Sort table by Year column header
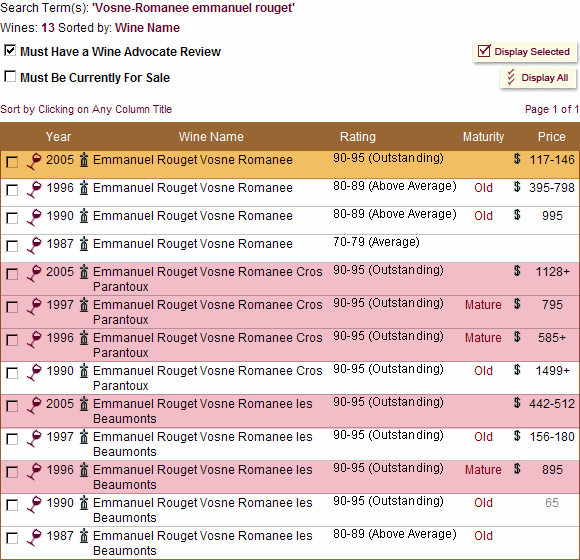 (58, 137)
